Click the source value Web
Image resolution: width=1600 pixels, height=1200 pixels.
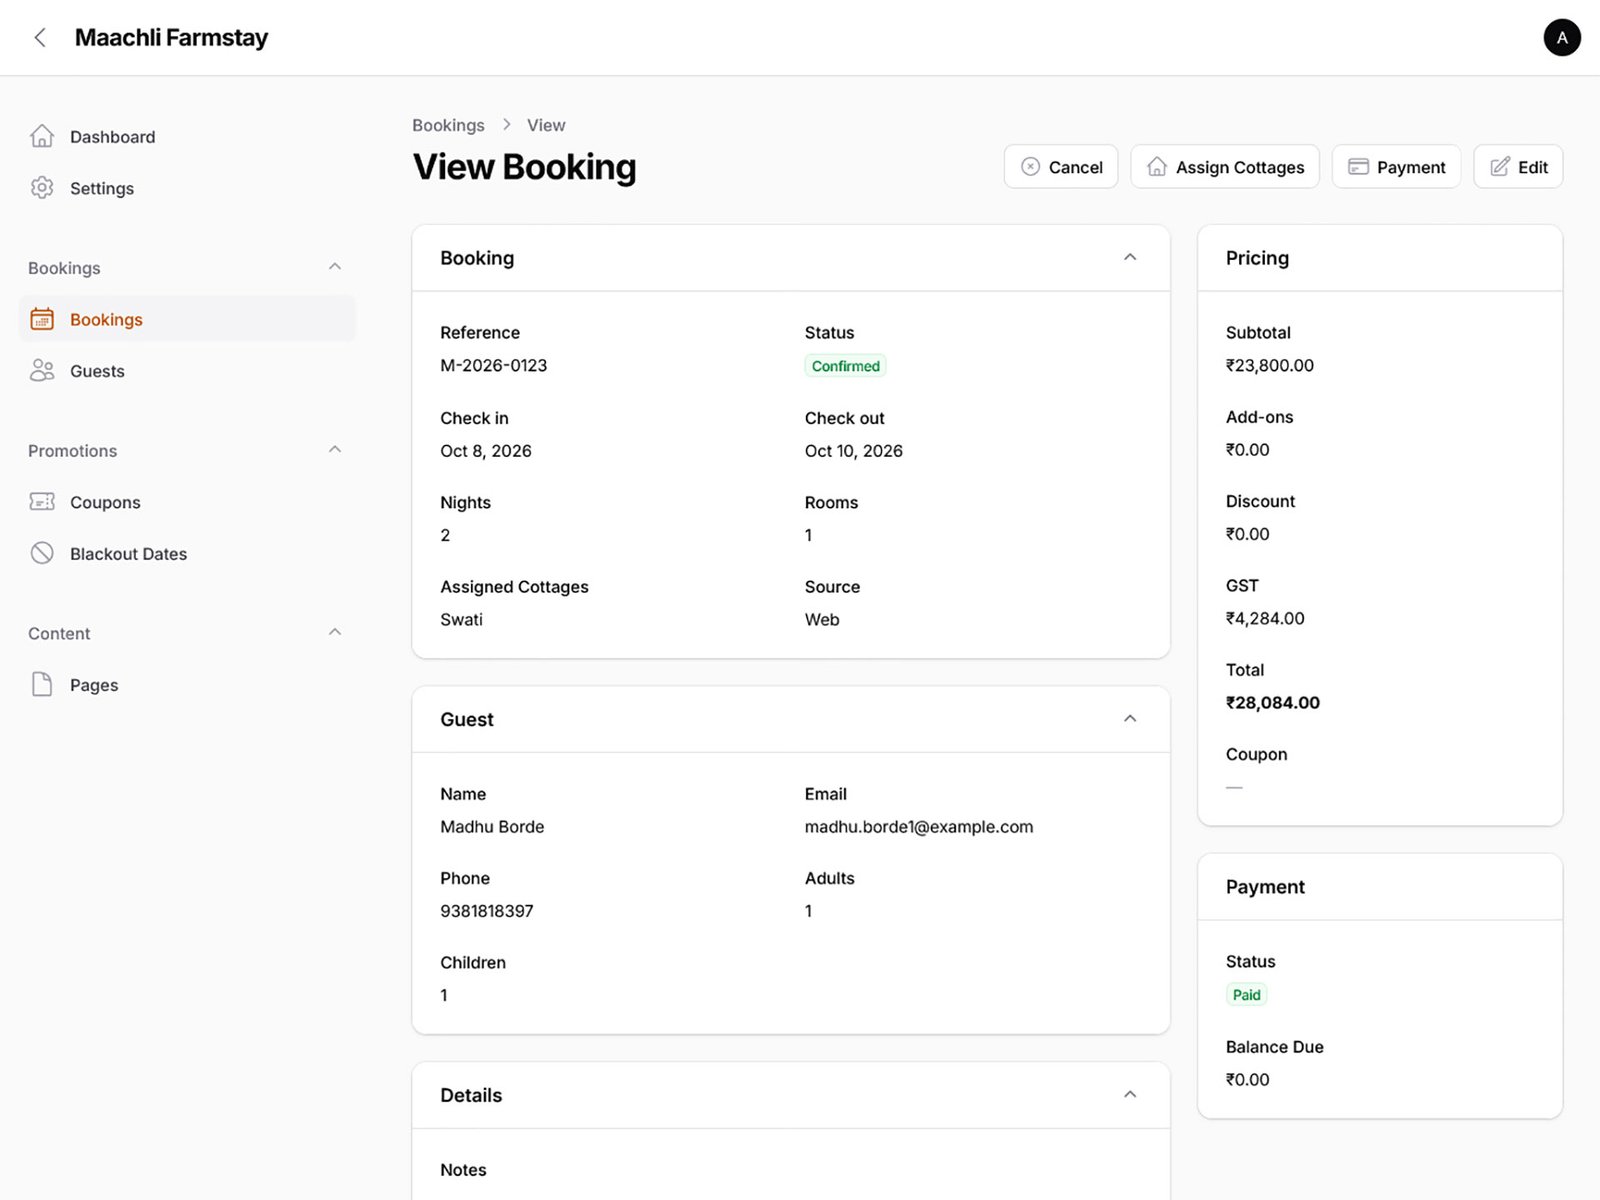tap(822, 620)
